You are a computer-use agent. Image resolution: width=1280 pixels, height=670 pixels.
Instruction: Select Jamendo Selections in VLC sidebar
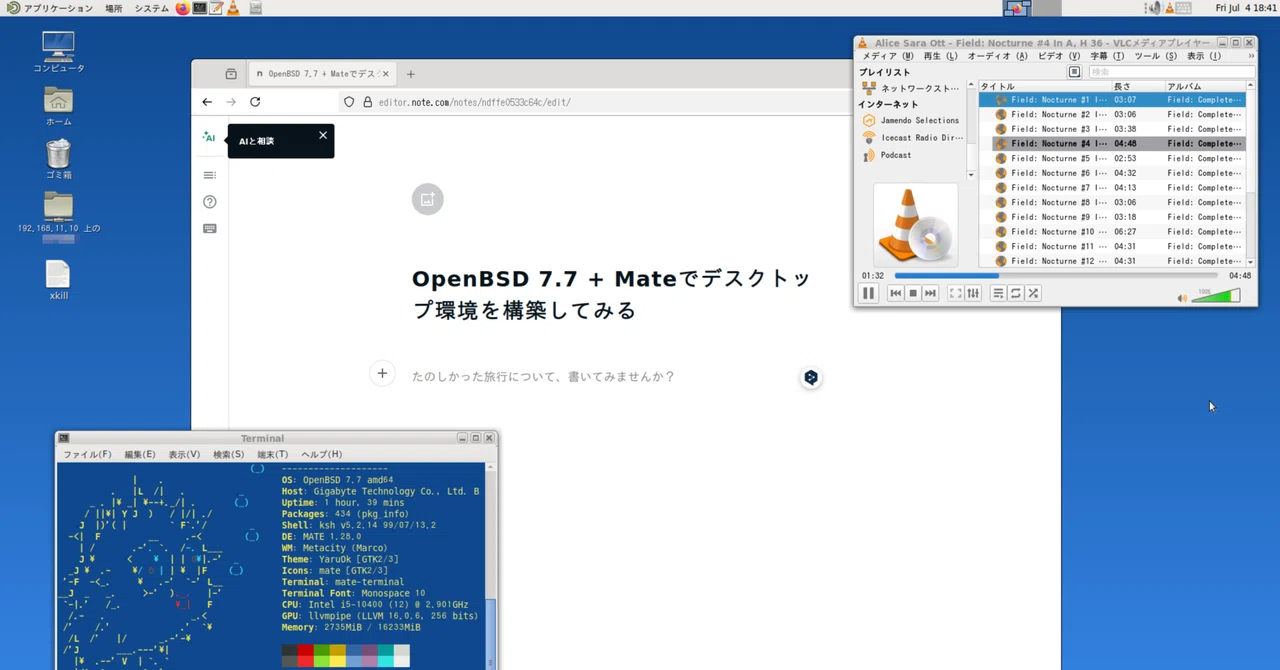[911, 120]
